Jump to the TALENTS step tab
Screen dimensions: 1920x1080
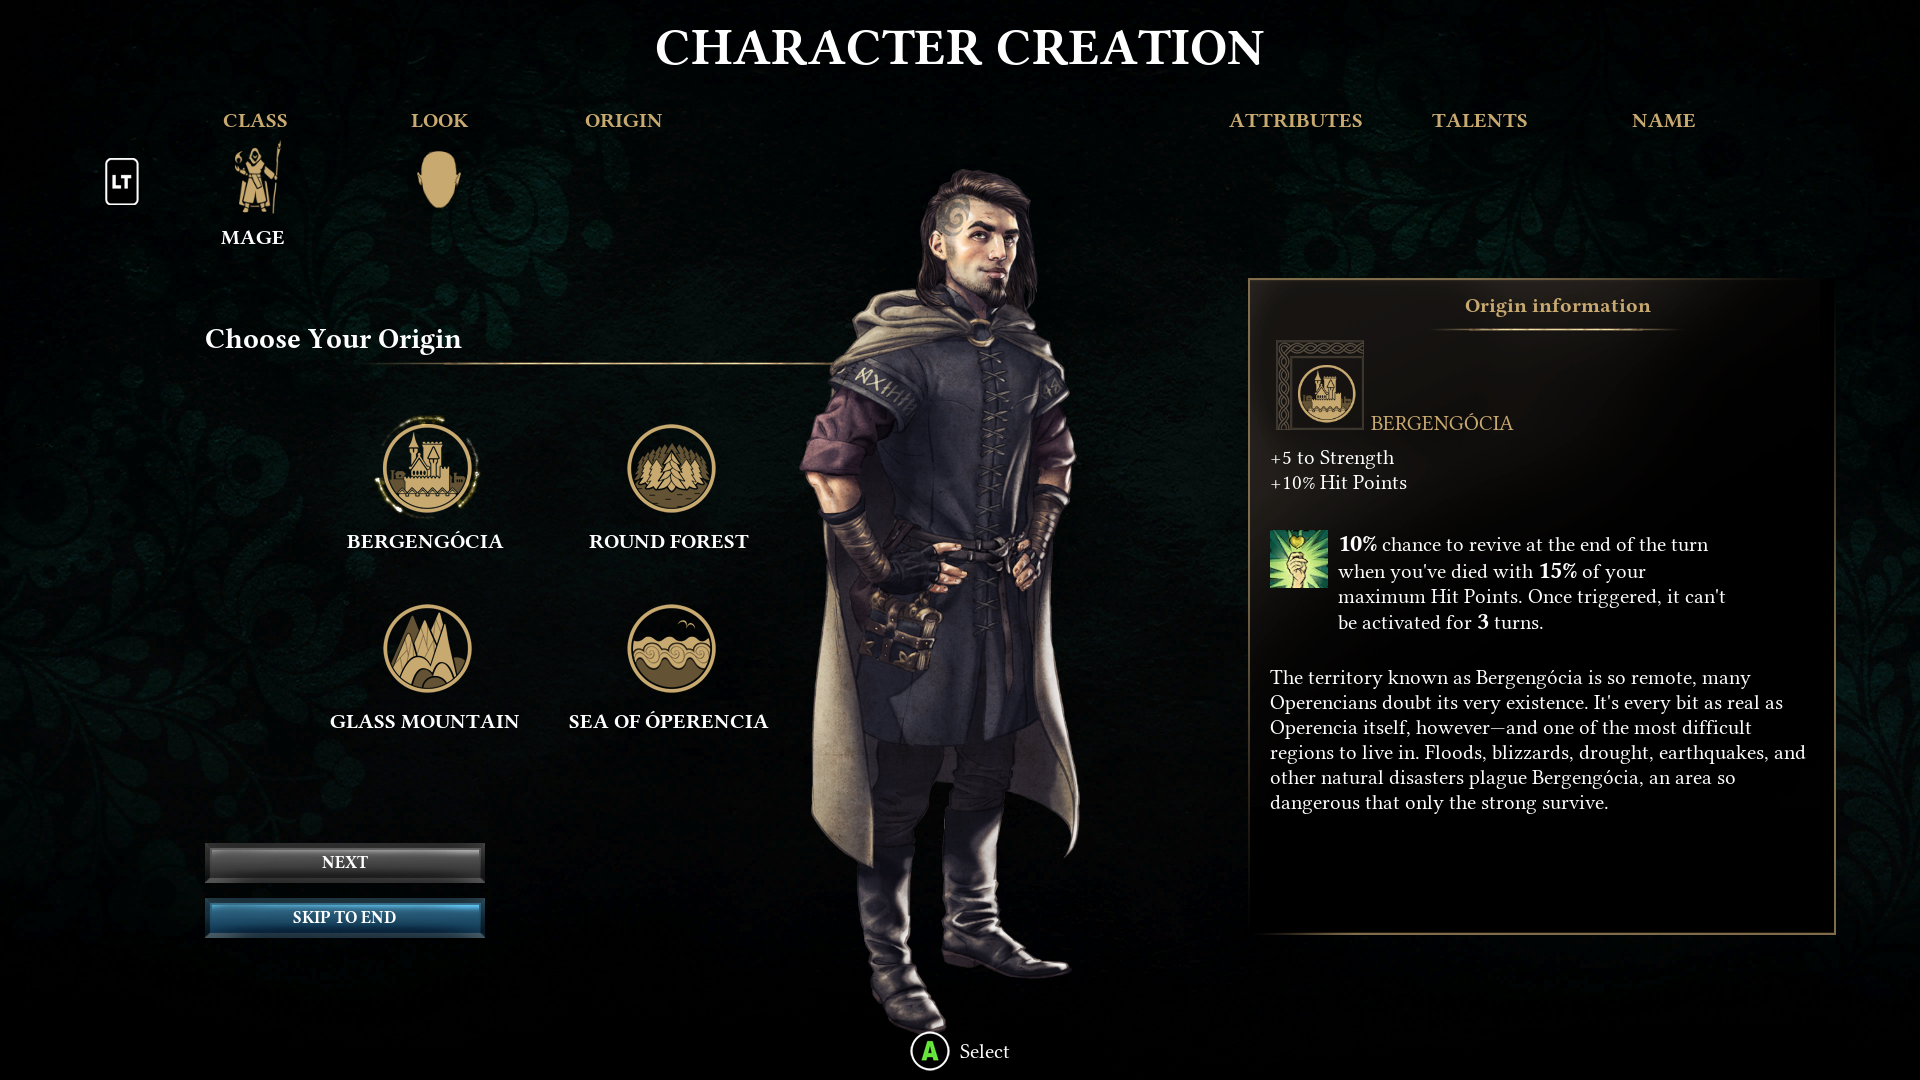tap(1479, 121)
